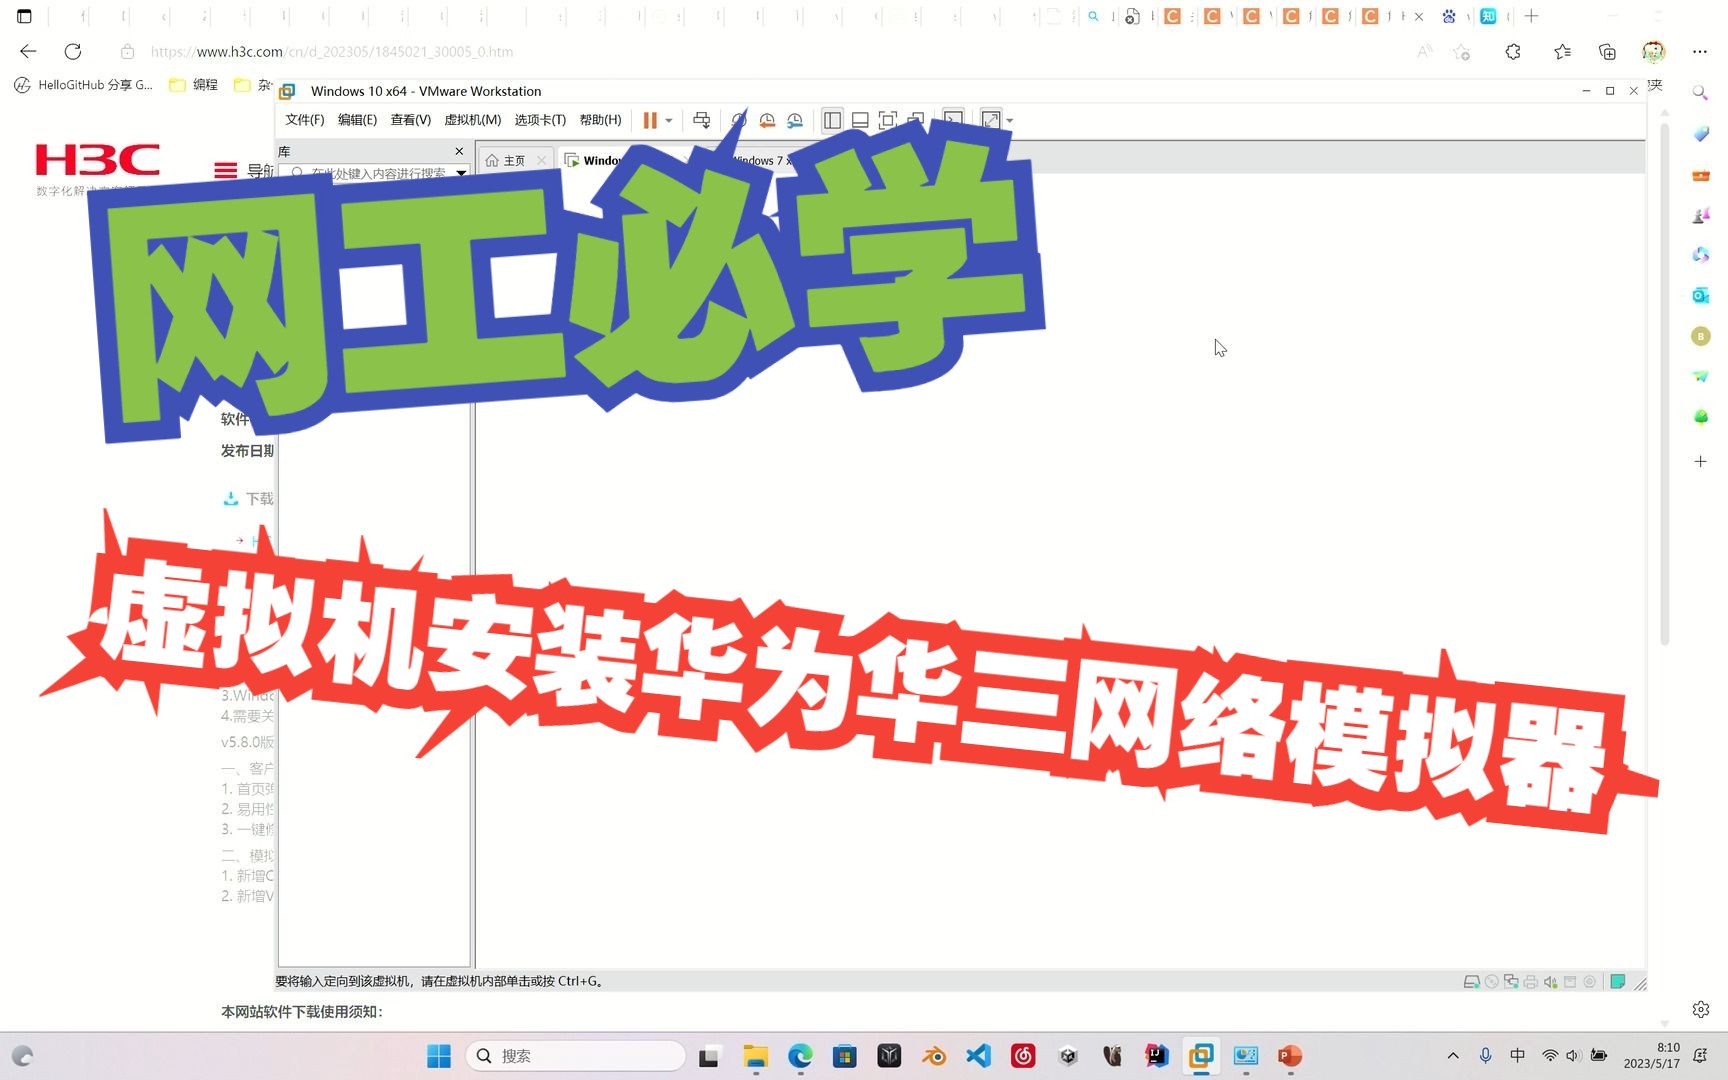This screenshot has height=1080, width=1728.
Task: Refresh the h3c.com page in Edge
Action: pos(73,51)
